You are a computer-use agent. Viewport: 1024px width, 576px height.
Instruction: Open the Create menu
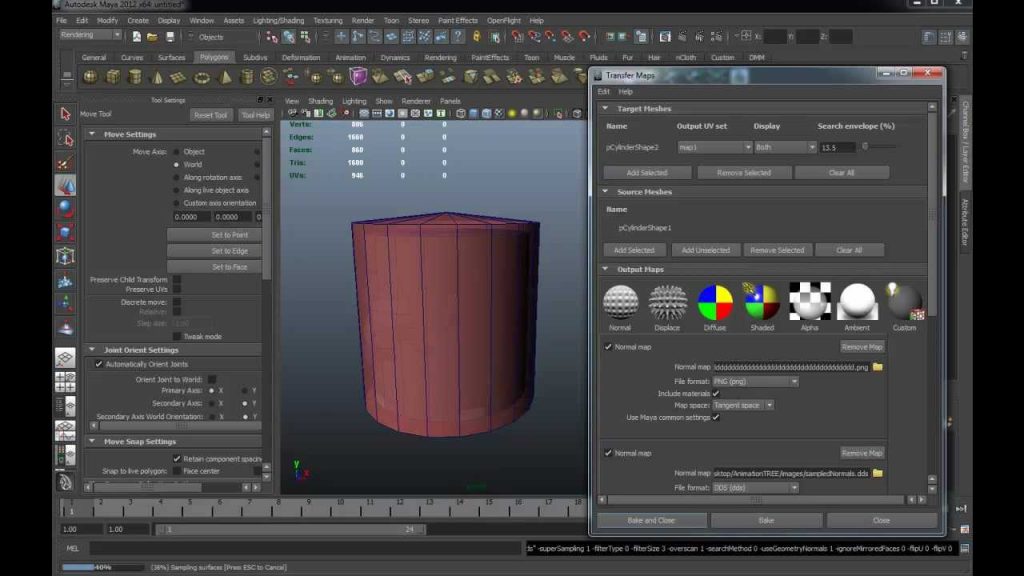[137, 21]
